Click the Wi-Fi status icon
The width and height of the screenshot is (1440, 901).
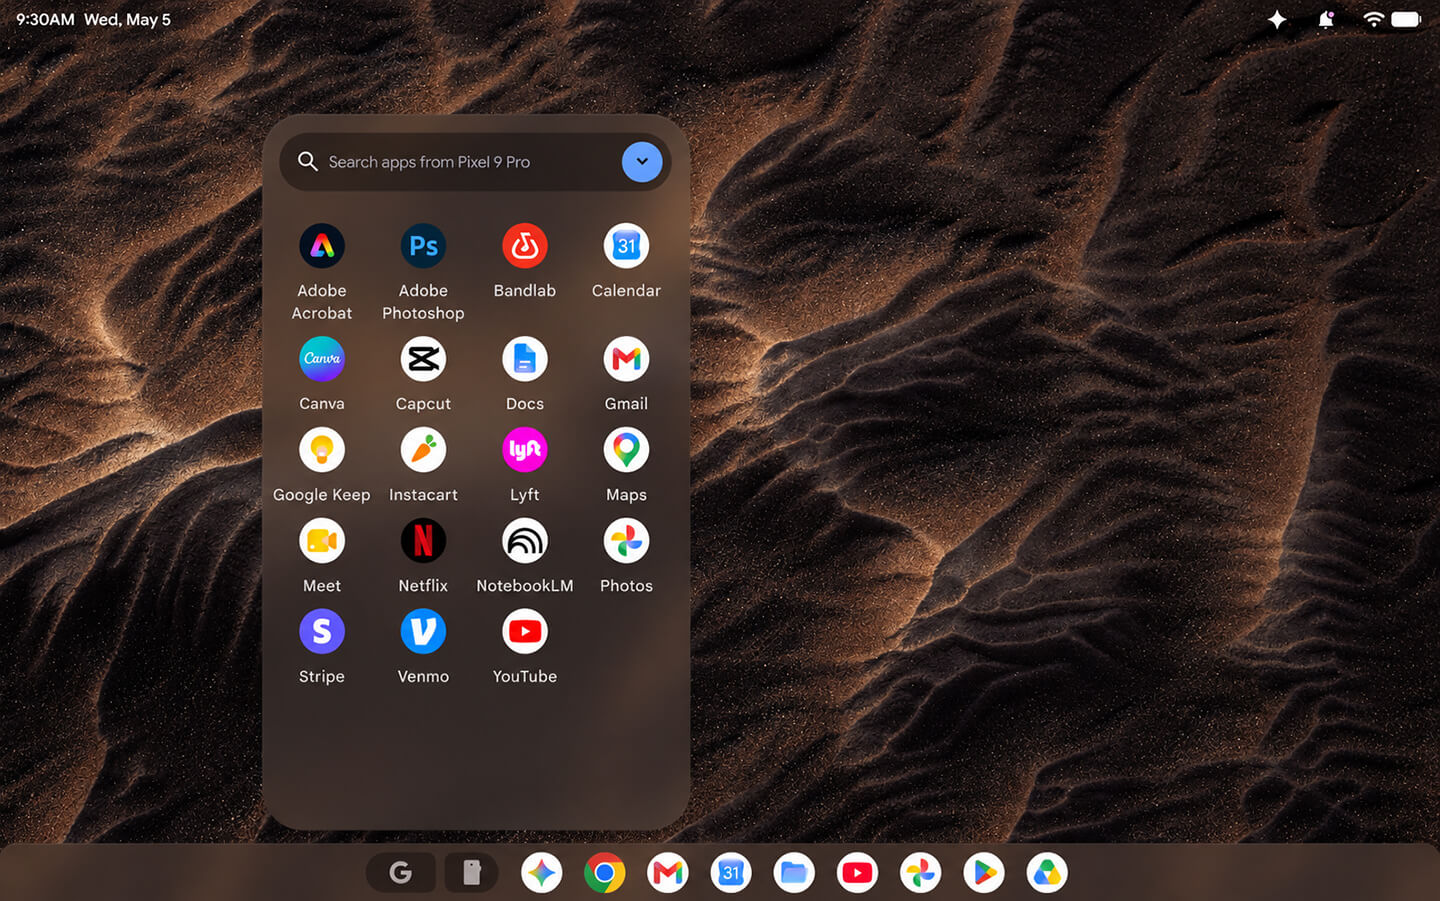[x=1374, y=19]
